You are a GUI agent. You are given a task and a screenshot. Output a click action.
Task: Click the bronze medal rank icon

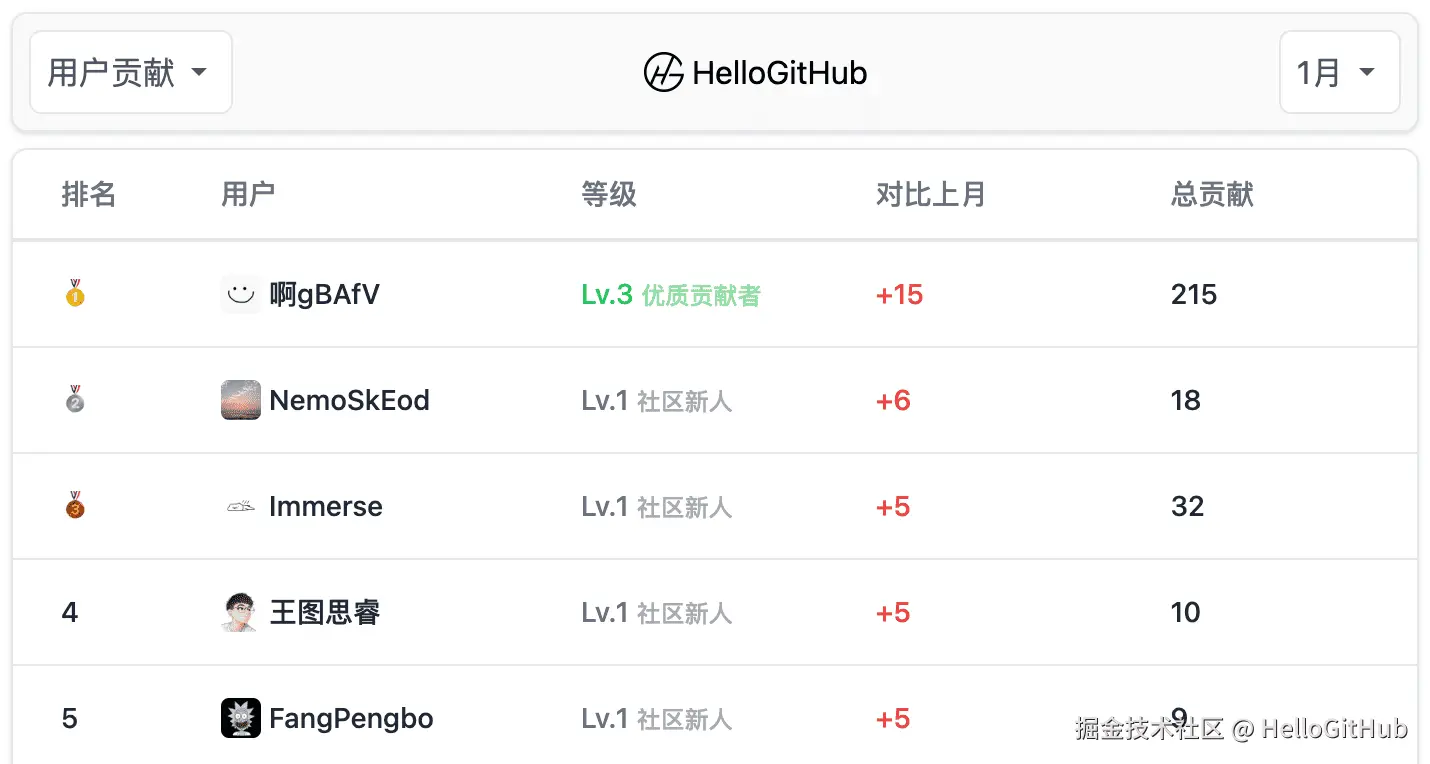click(x=75, y=506)
